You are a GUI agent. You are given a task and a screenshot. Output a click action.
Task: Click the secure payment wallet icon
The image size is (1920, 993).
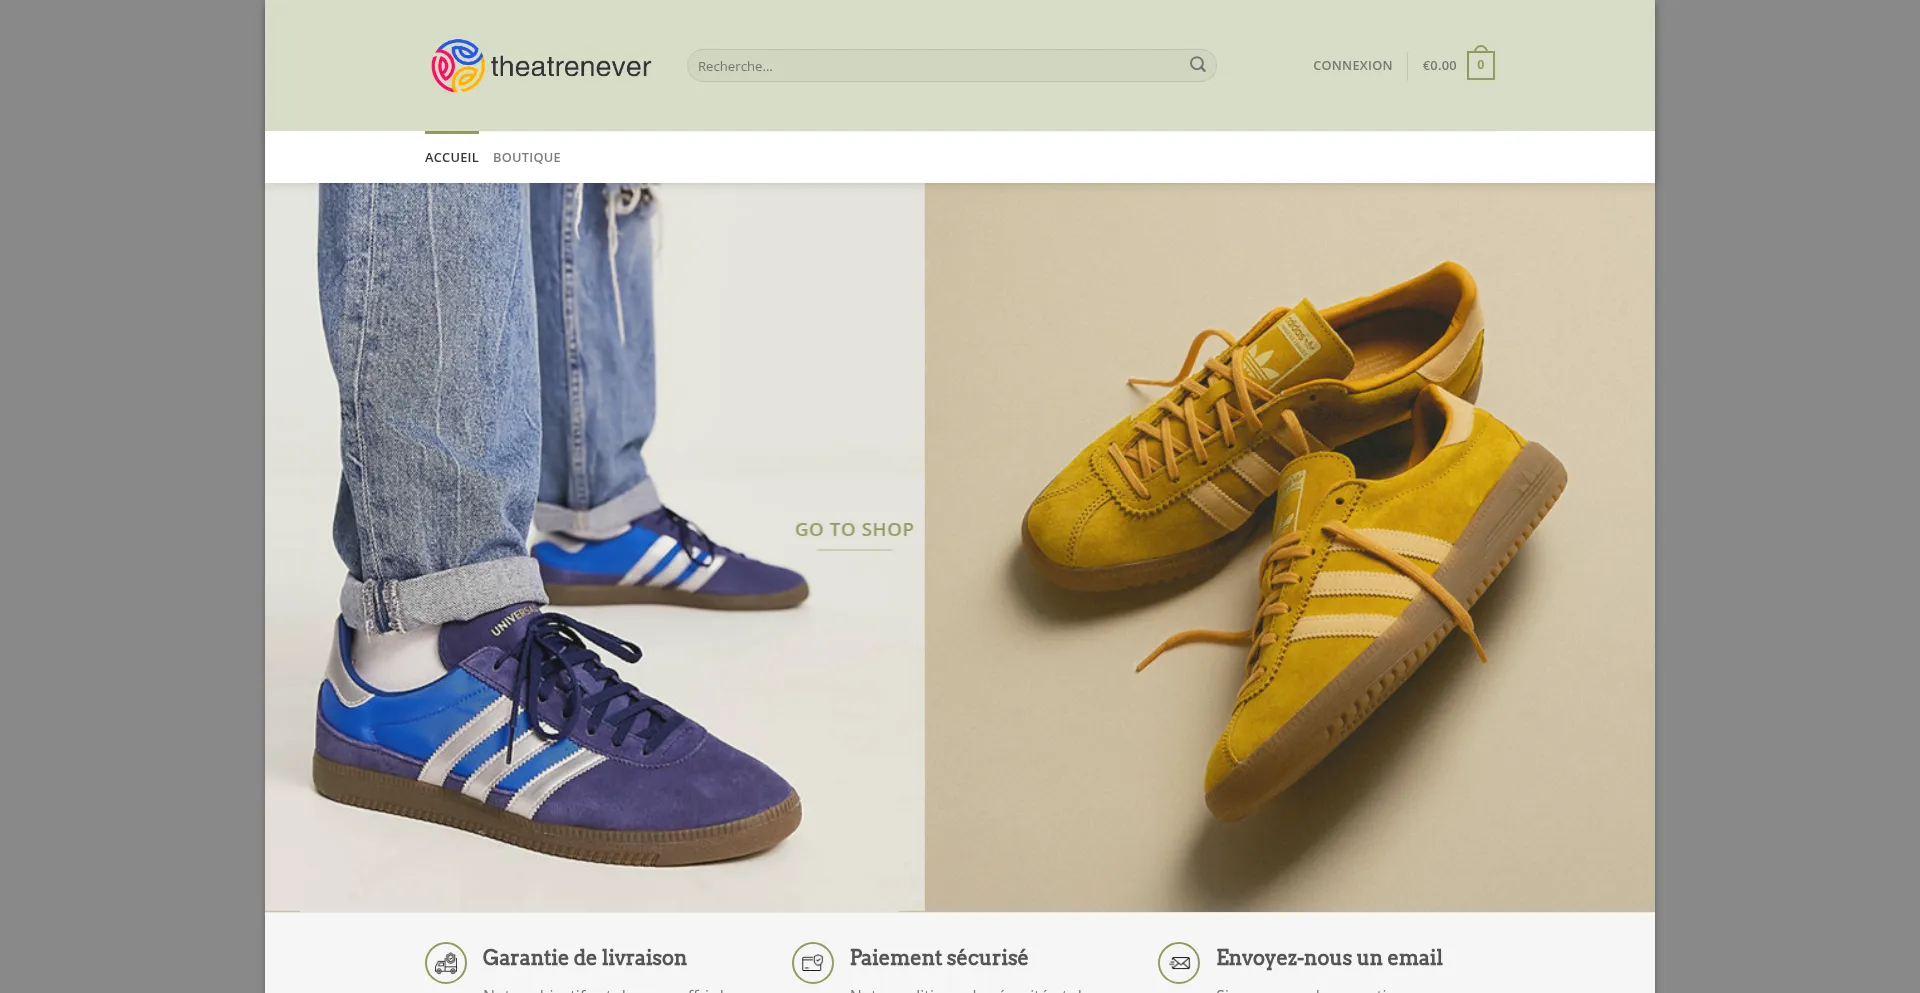(x=813, y=963)
